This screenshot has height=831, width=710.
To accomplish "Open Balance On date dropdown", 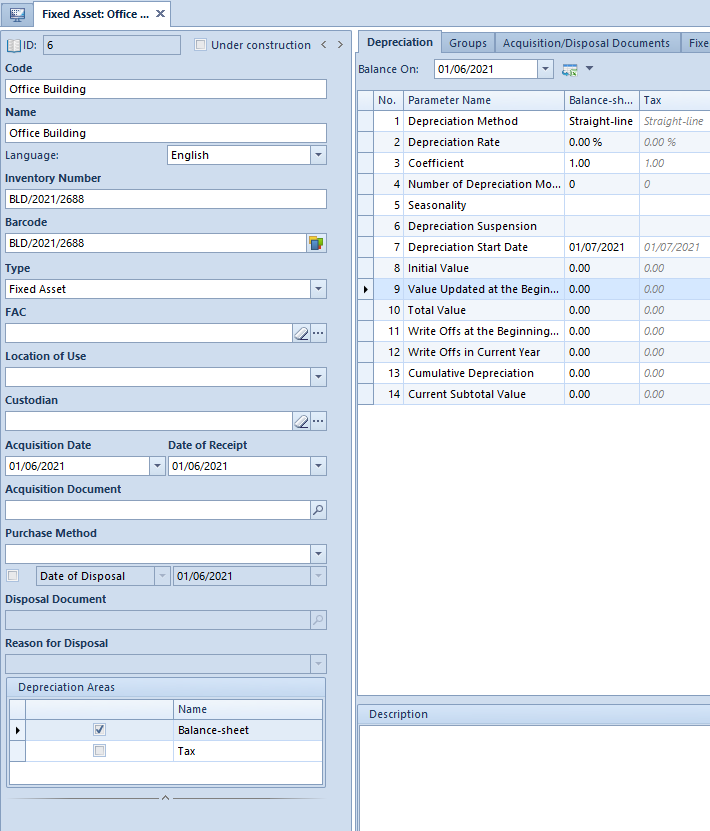I will coord(545,69).
